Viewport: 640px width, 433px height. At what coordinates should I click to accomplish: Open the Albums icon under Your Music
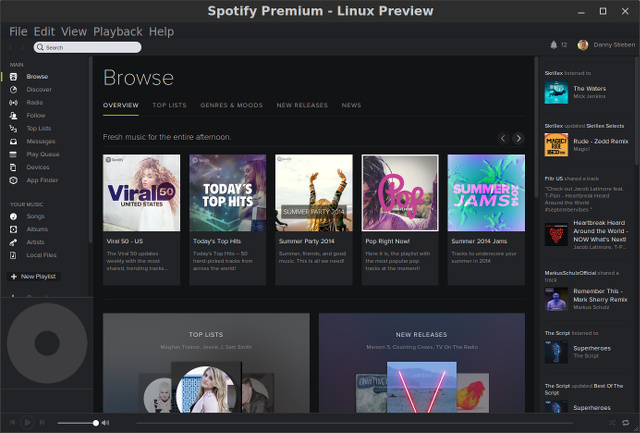13,229
